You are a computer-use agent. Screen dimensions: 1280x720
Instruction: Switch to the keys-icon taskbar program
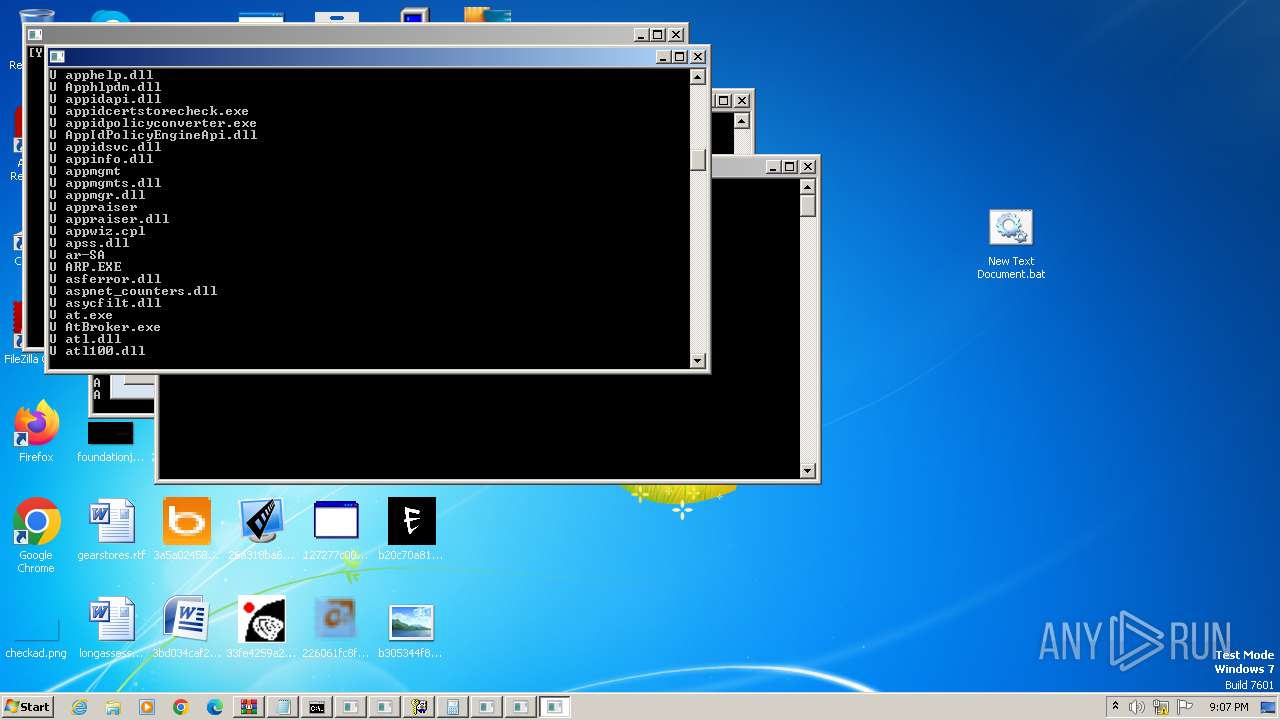[x=419, y=707]
